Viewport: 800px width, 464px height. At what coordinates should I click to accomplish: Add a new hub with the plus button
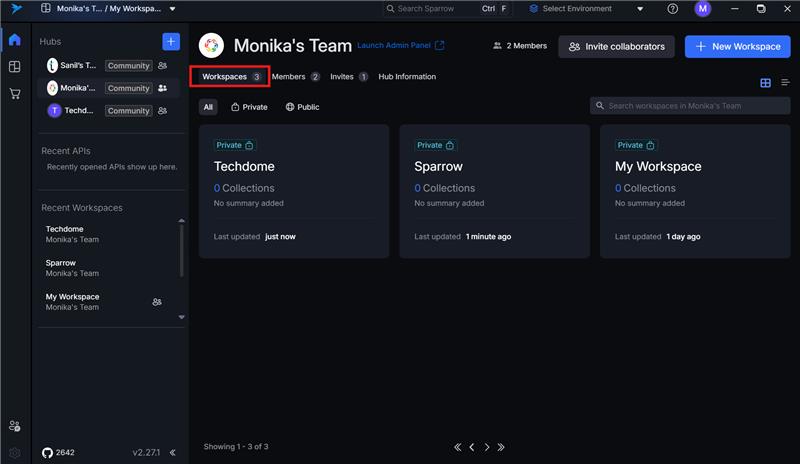(x=171, y=41)
